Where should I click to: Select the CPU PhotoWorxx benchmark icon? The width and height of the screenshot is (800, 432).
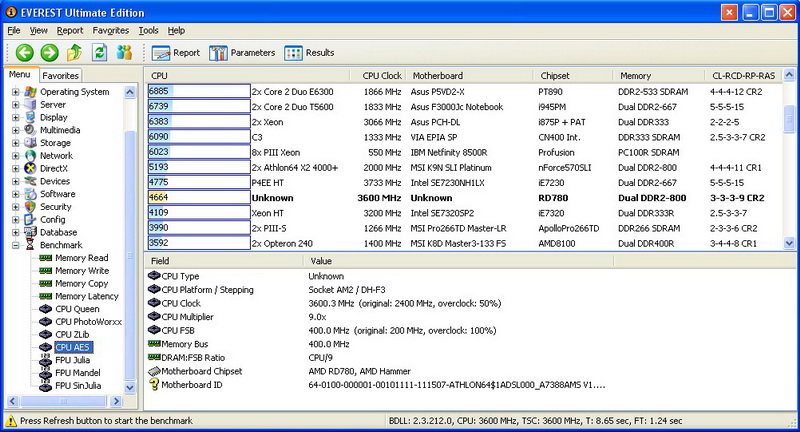[x=45, y=321]
